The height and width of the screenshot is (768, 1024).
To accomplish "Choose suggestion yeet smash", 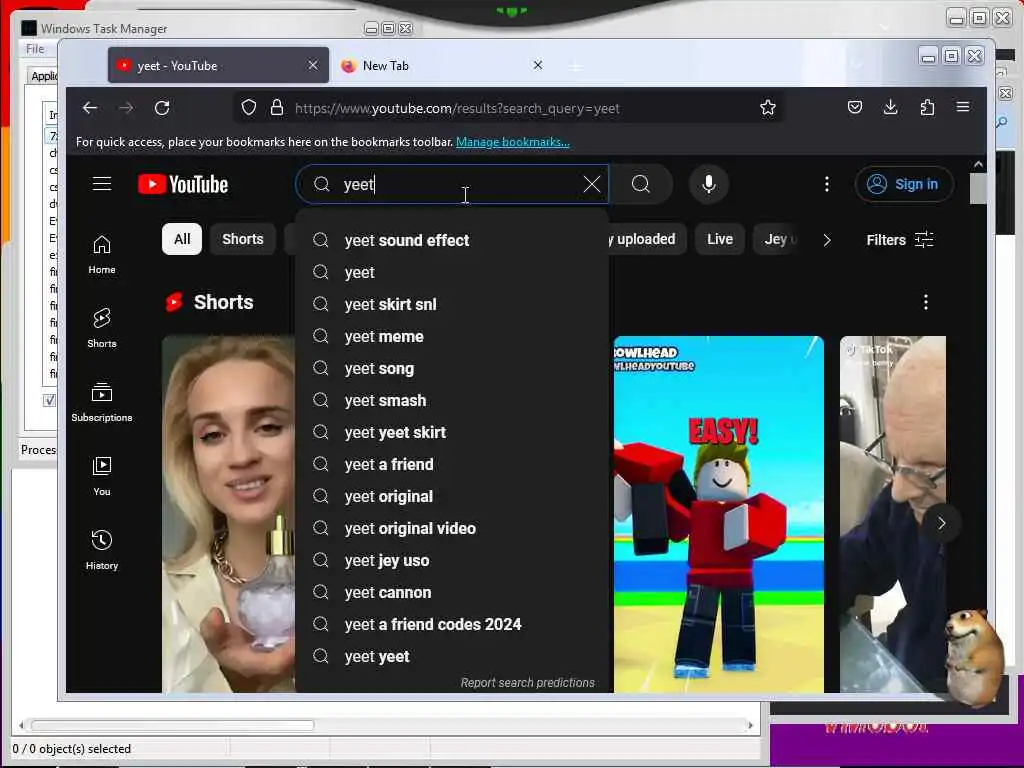I will pyautogui.click(x=452, y=400).
